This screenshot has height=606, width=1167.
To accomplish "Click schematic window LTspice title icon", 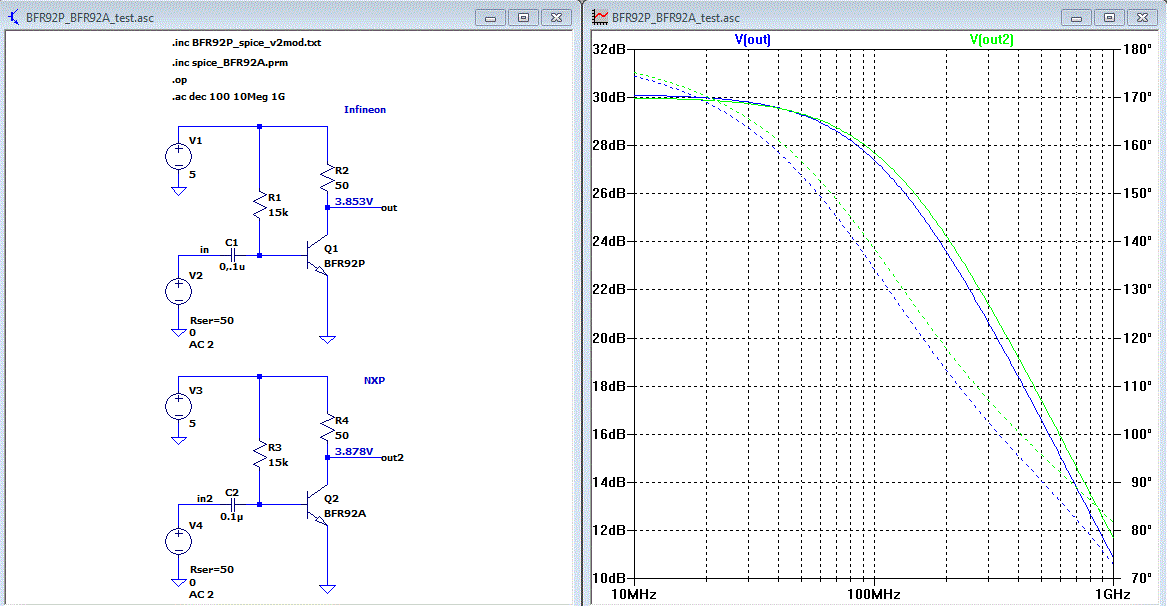I will tap(13, 16).
